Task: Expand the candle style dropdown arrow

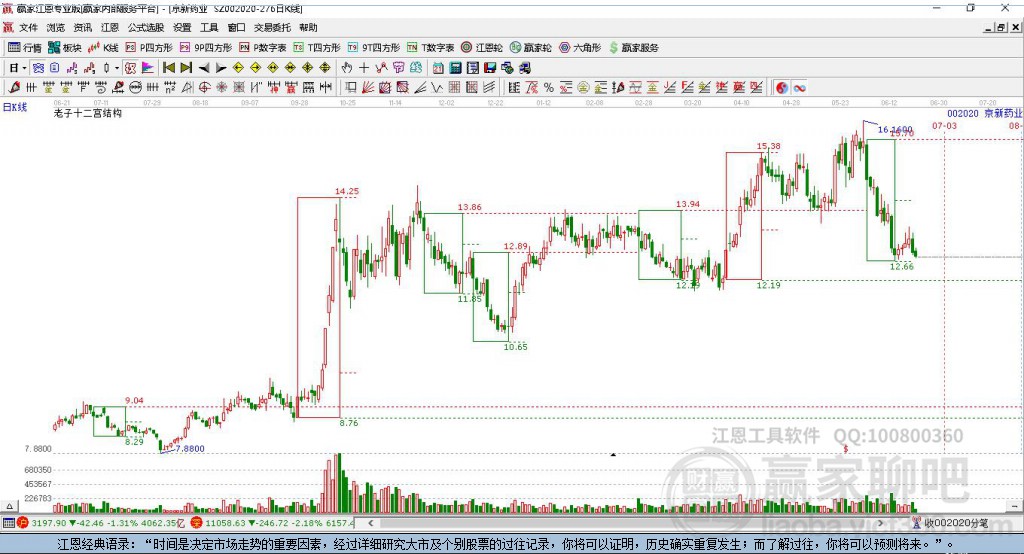Action: pyautogui.click(x=117, y=68)
